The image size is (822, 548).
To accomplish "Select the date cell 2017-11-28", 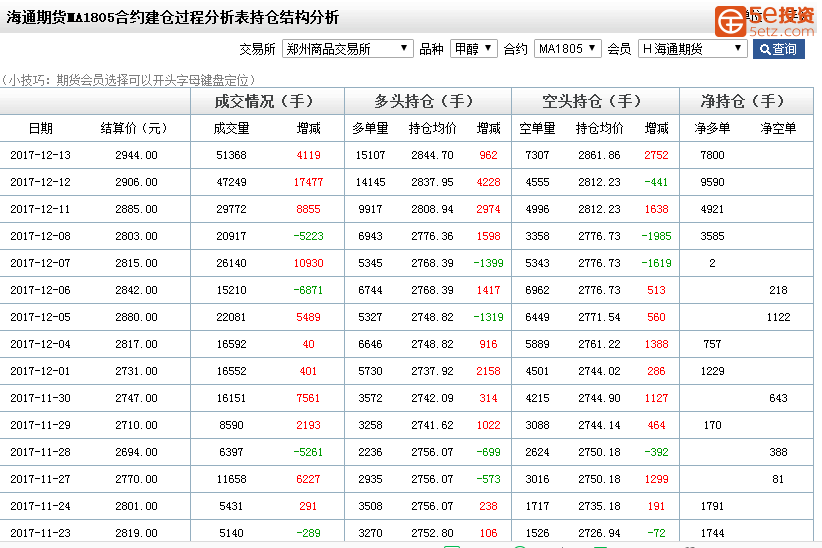I will (40, 452).
